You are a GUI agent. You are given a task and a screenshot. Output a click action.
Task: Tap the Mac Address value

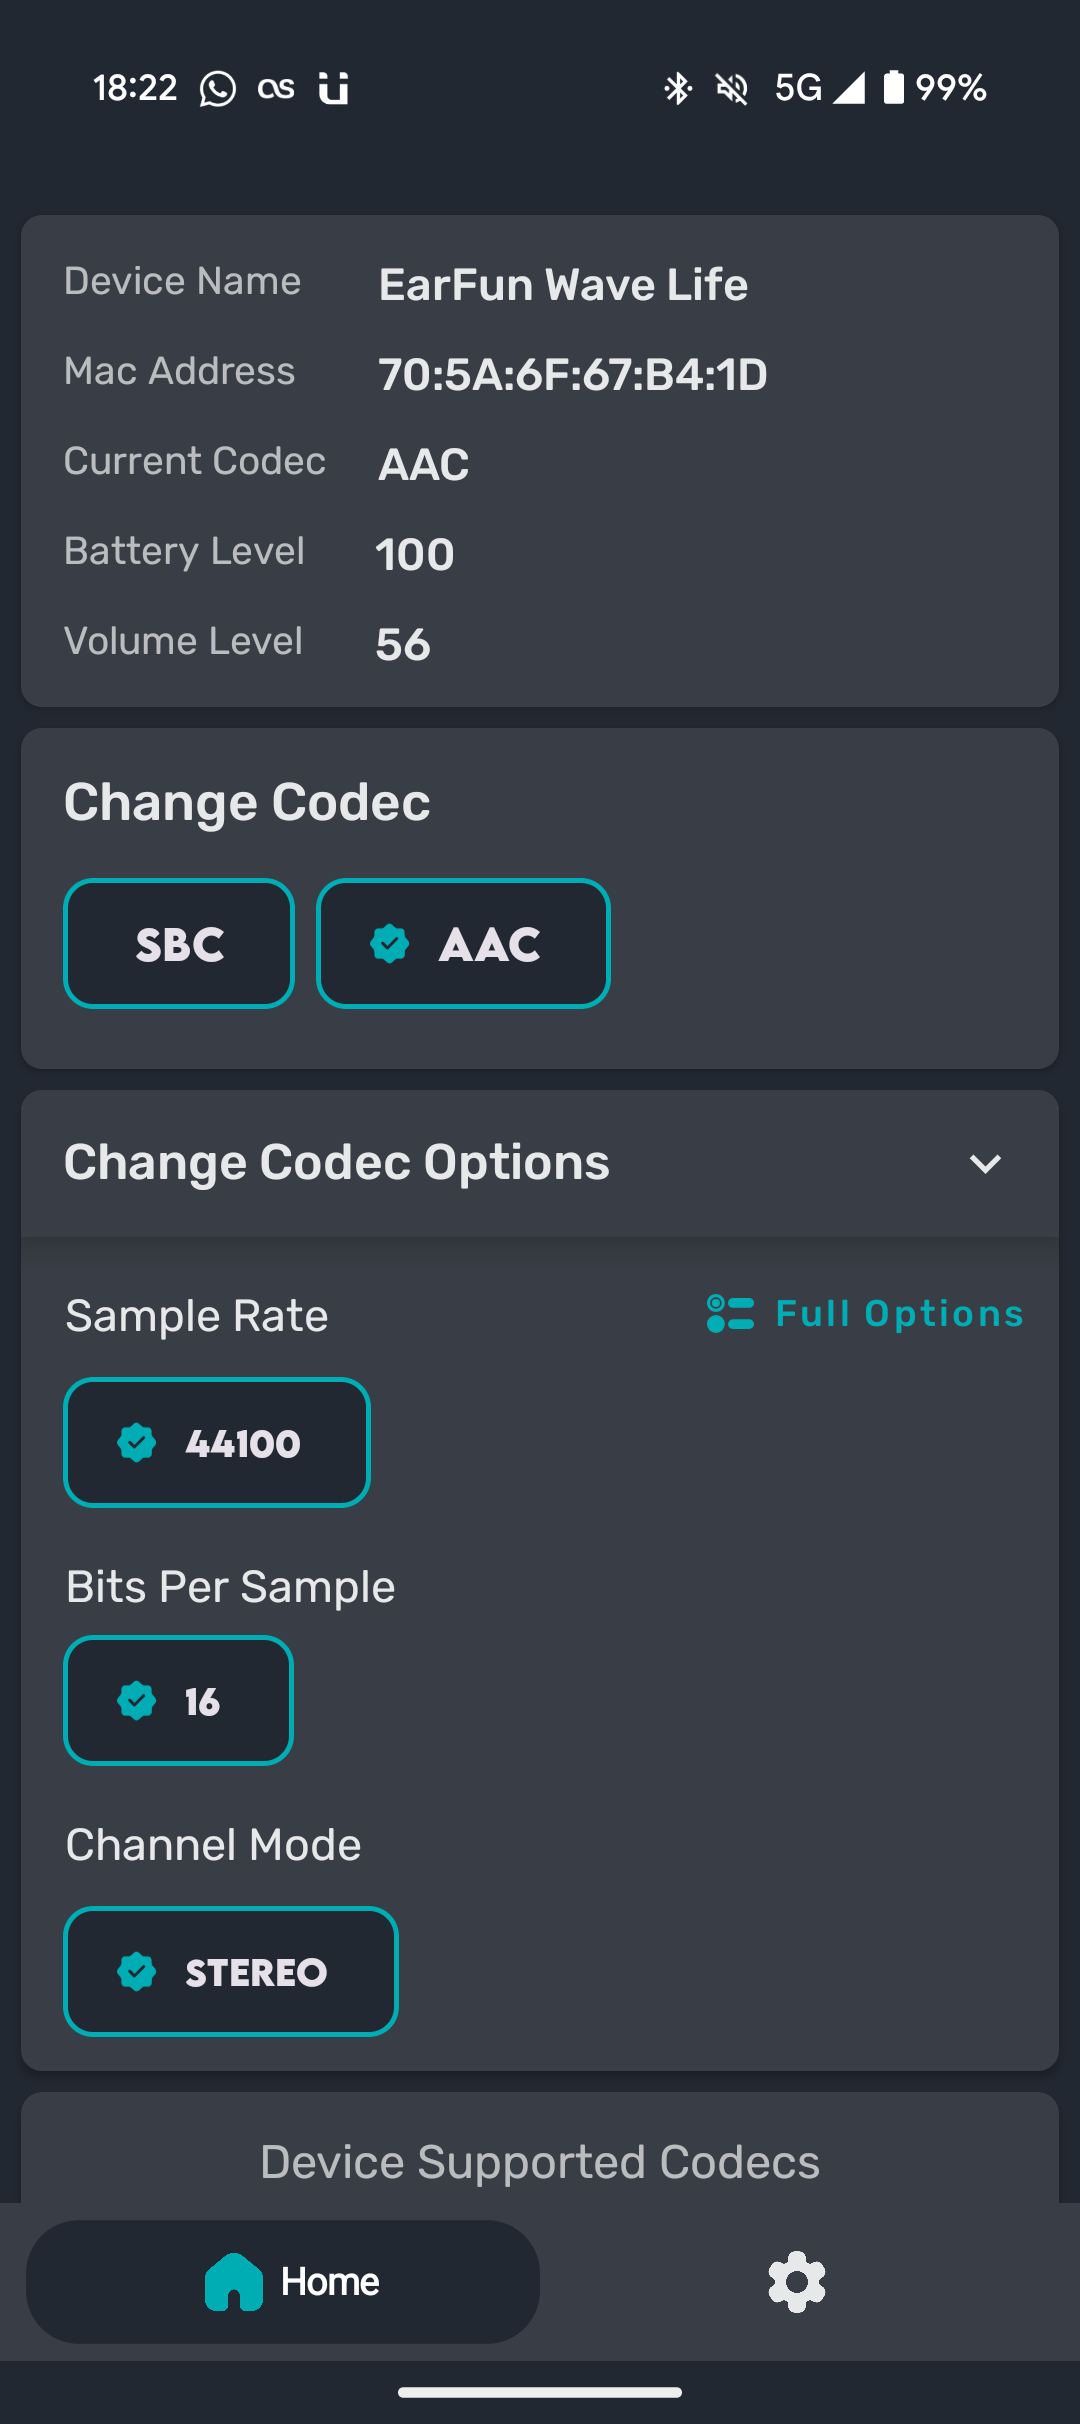coord(573,375)
